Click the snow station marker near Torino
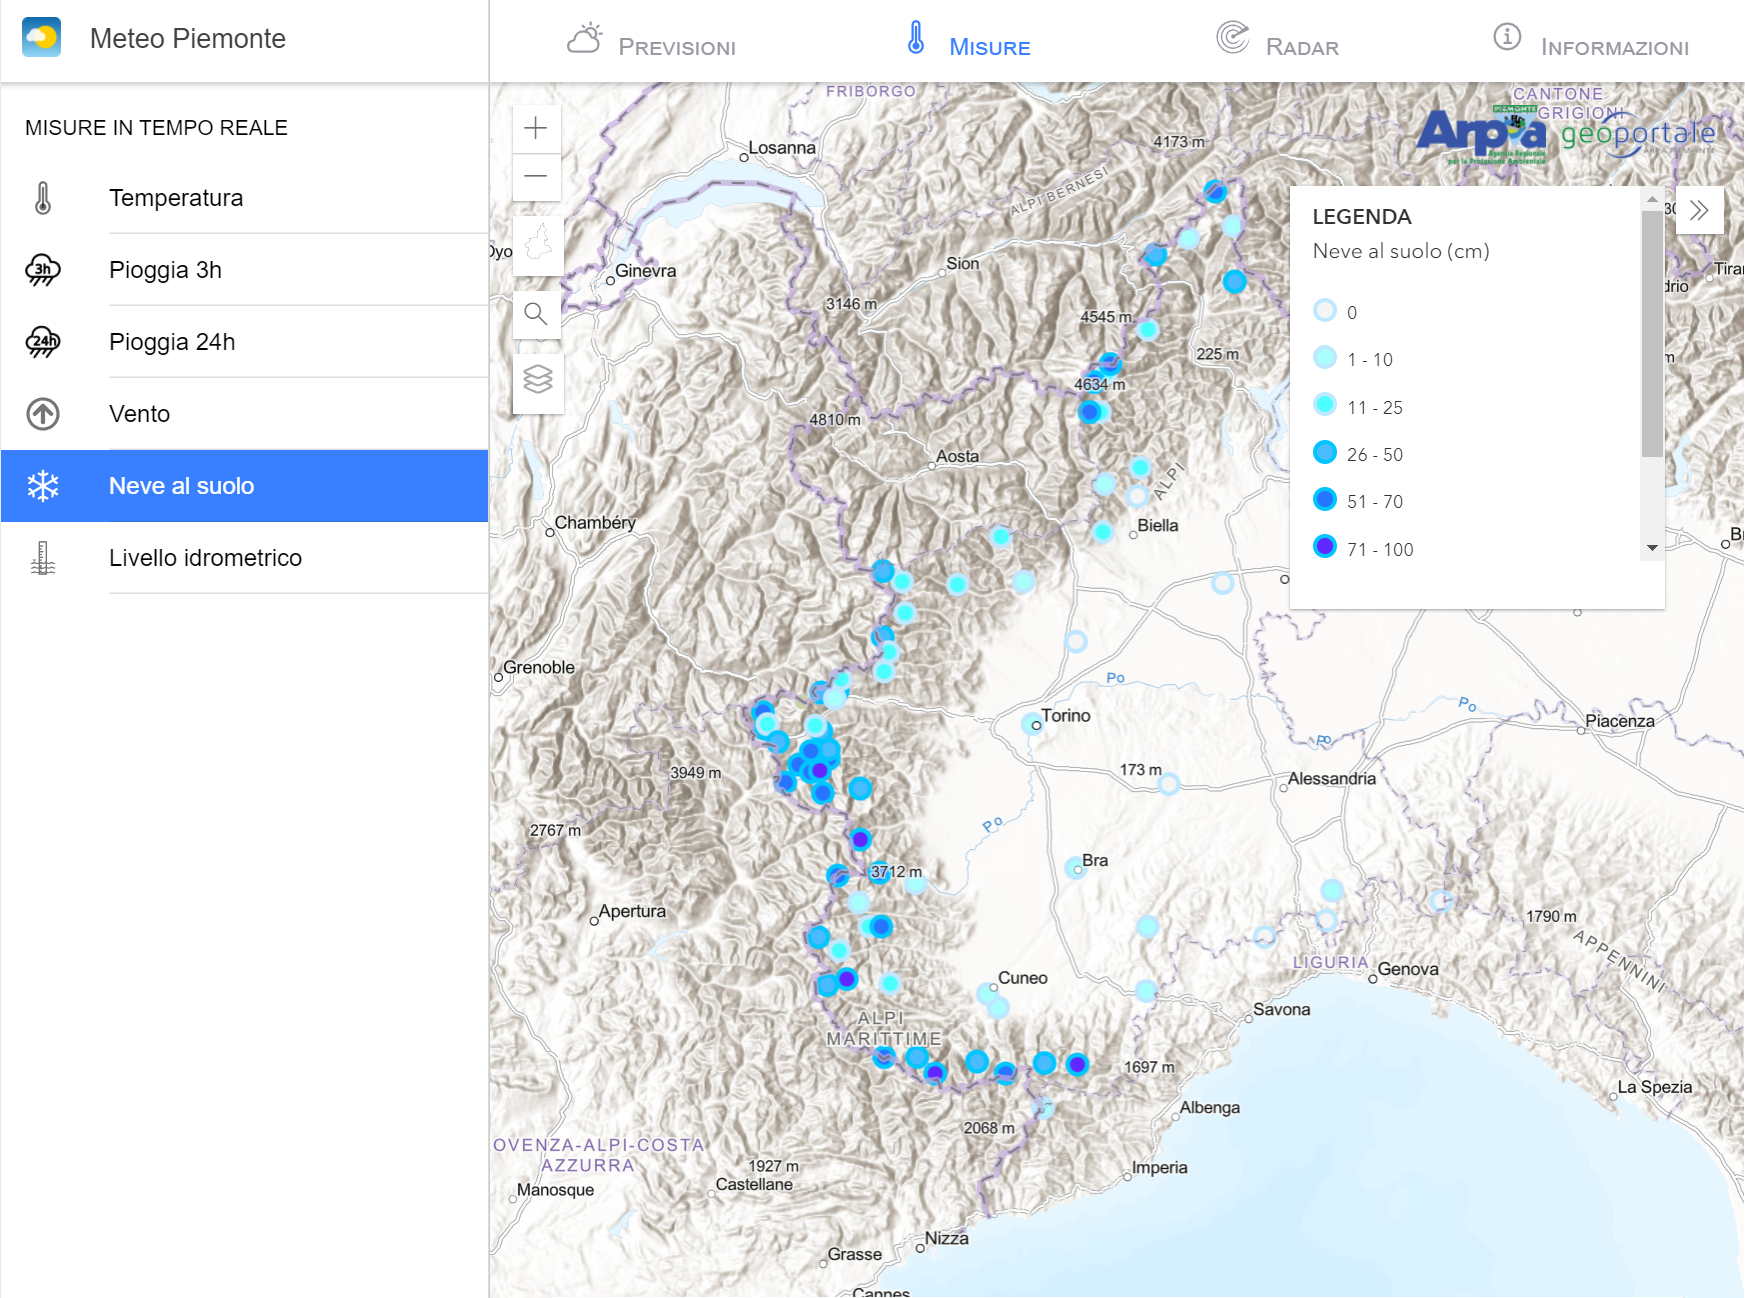The width and height of the screenshot is (1745, 1298). pos(1031,723)
